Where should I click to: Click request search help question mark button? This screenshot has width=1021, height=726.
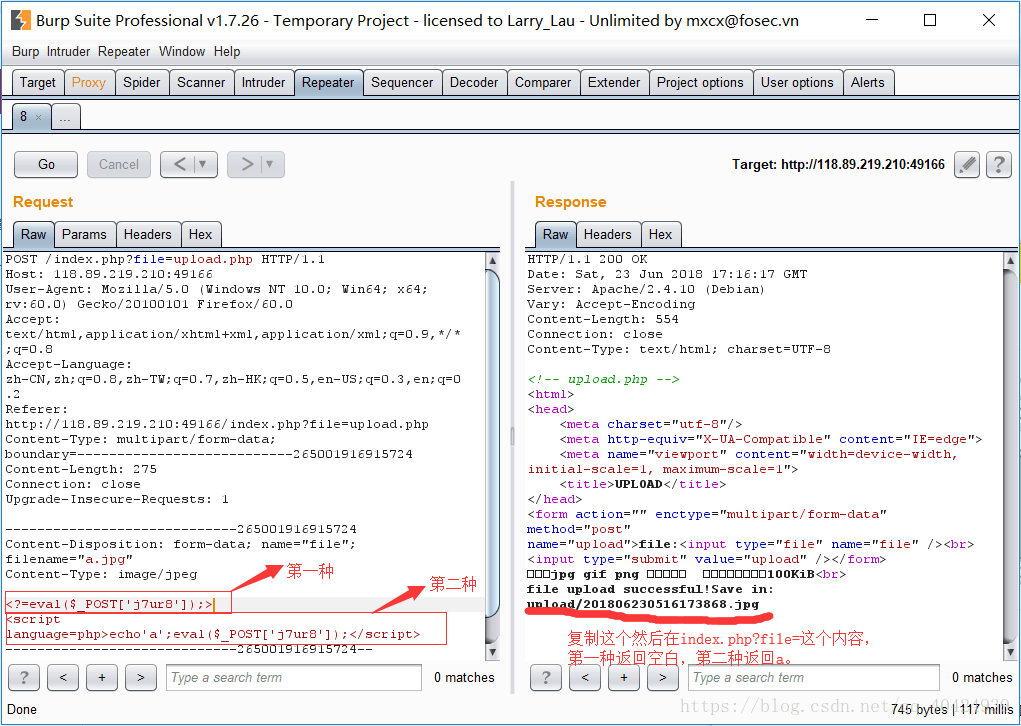coord(24,677)
